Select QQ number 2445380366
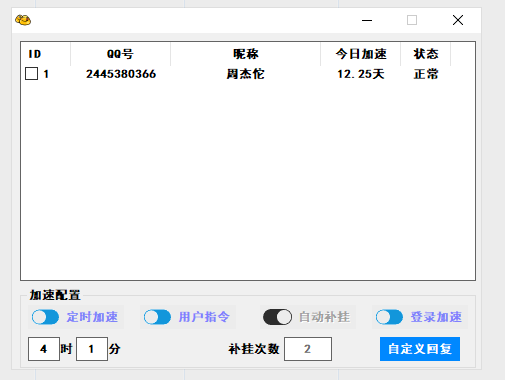 coord(121,74)
